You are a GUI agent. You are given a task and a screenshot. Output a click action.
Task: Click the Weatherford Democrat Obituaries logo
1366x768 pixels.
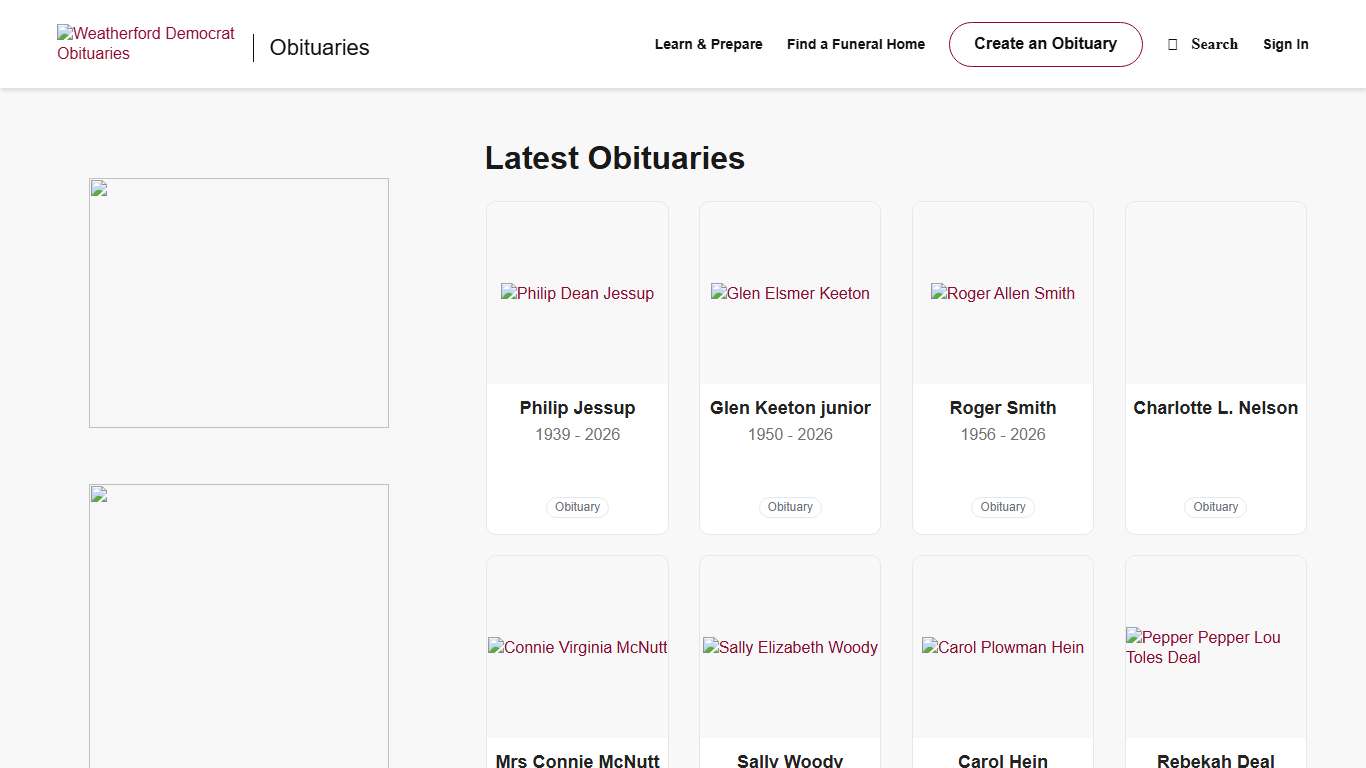[x=146, y=44]
